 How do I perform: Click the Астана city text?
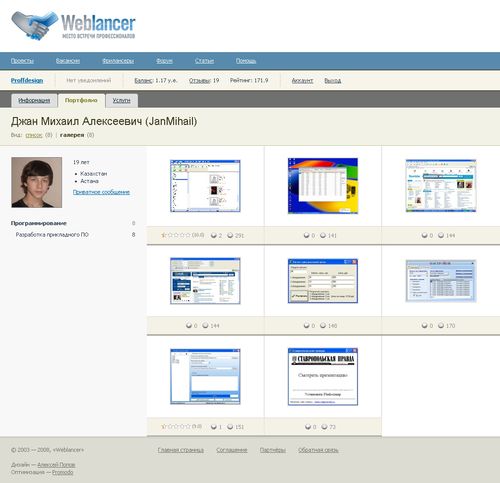[x=89, y=181]
